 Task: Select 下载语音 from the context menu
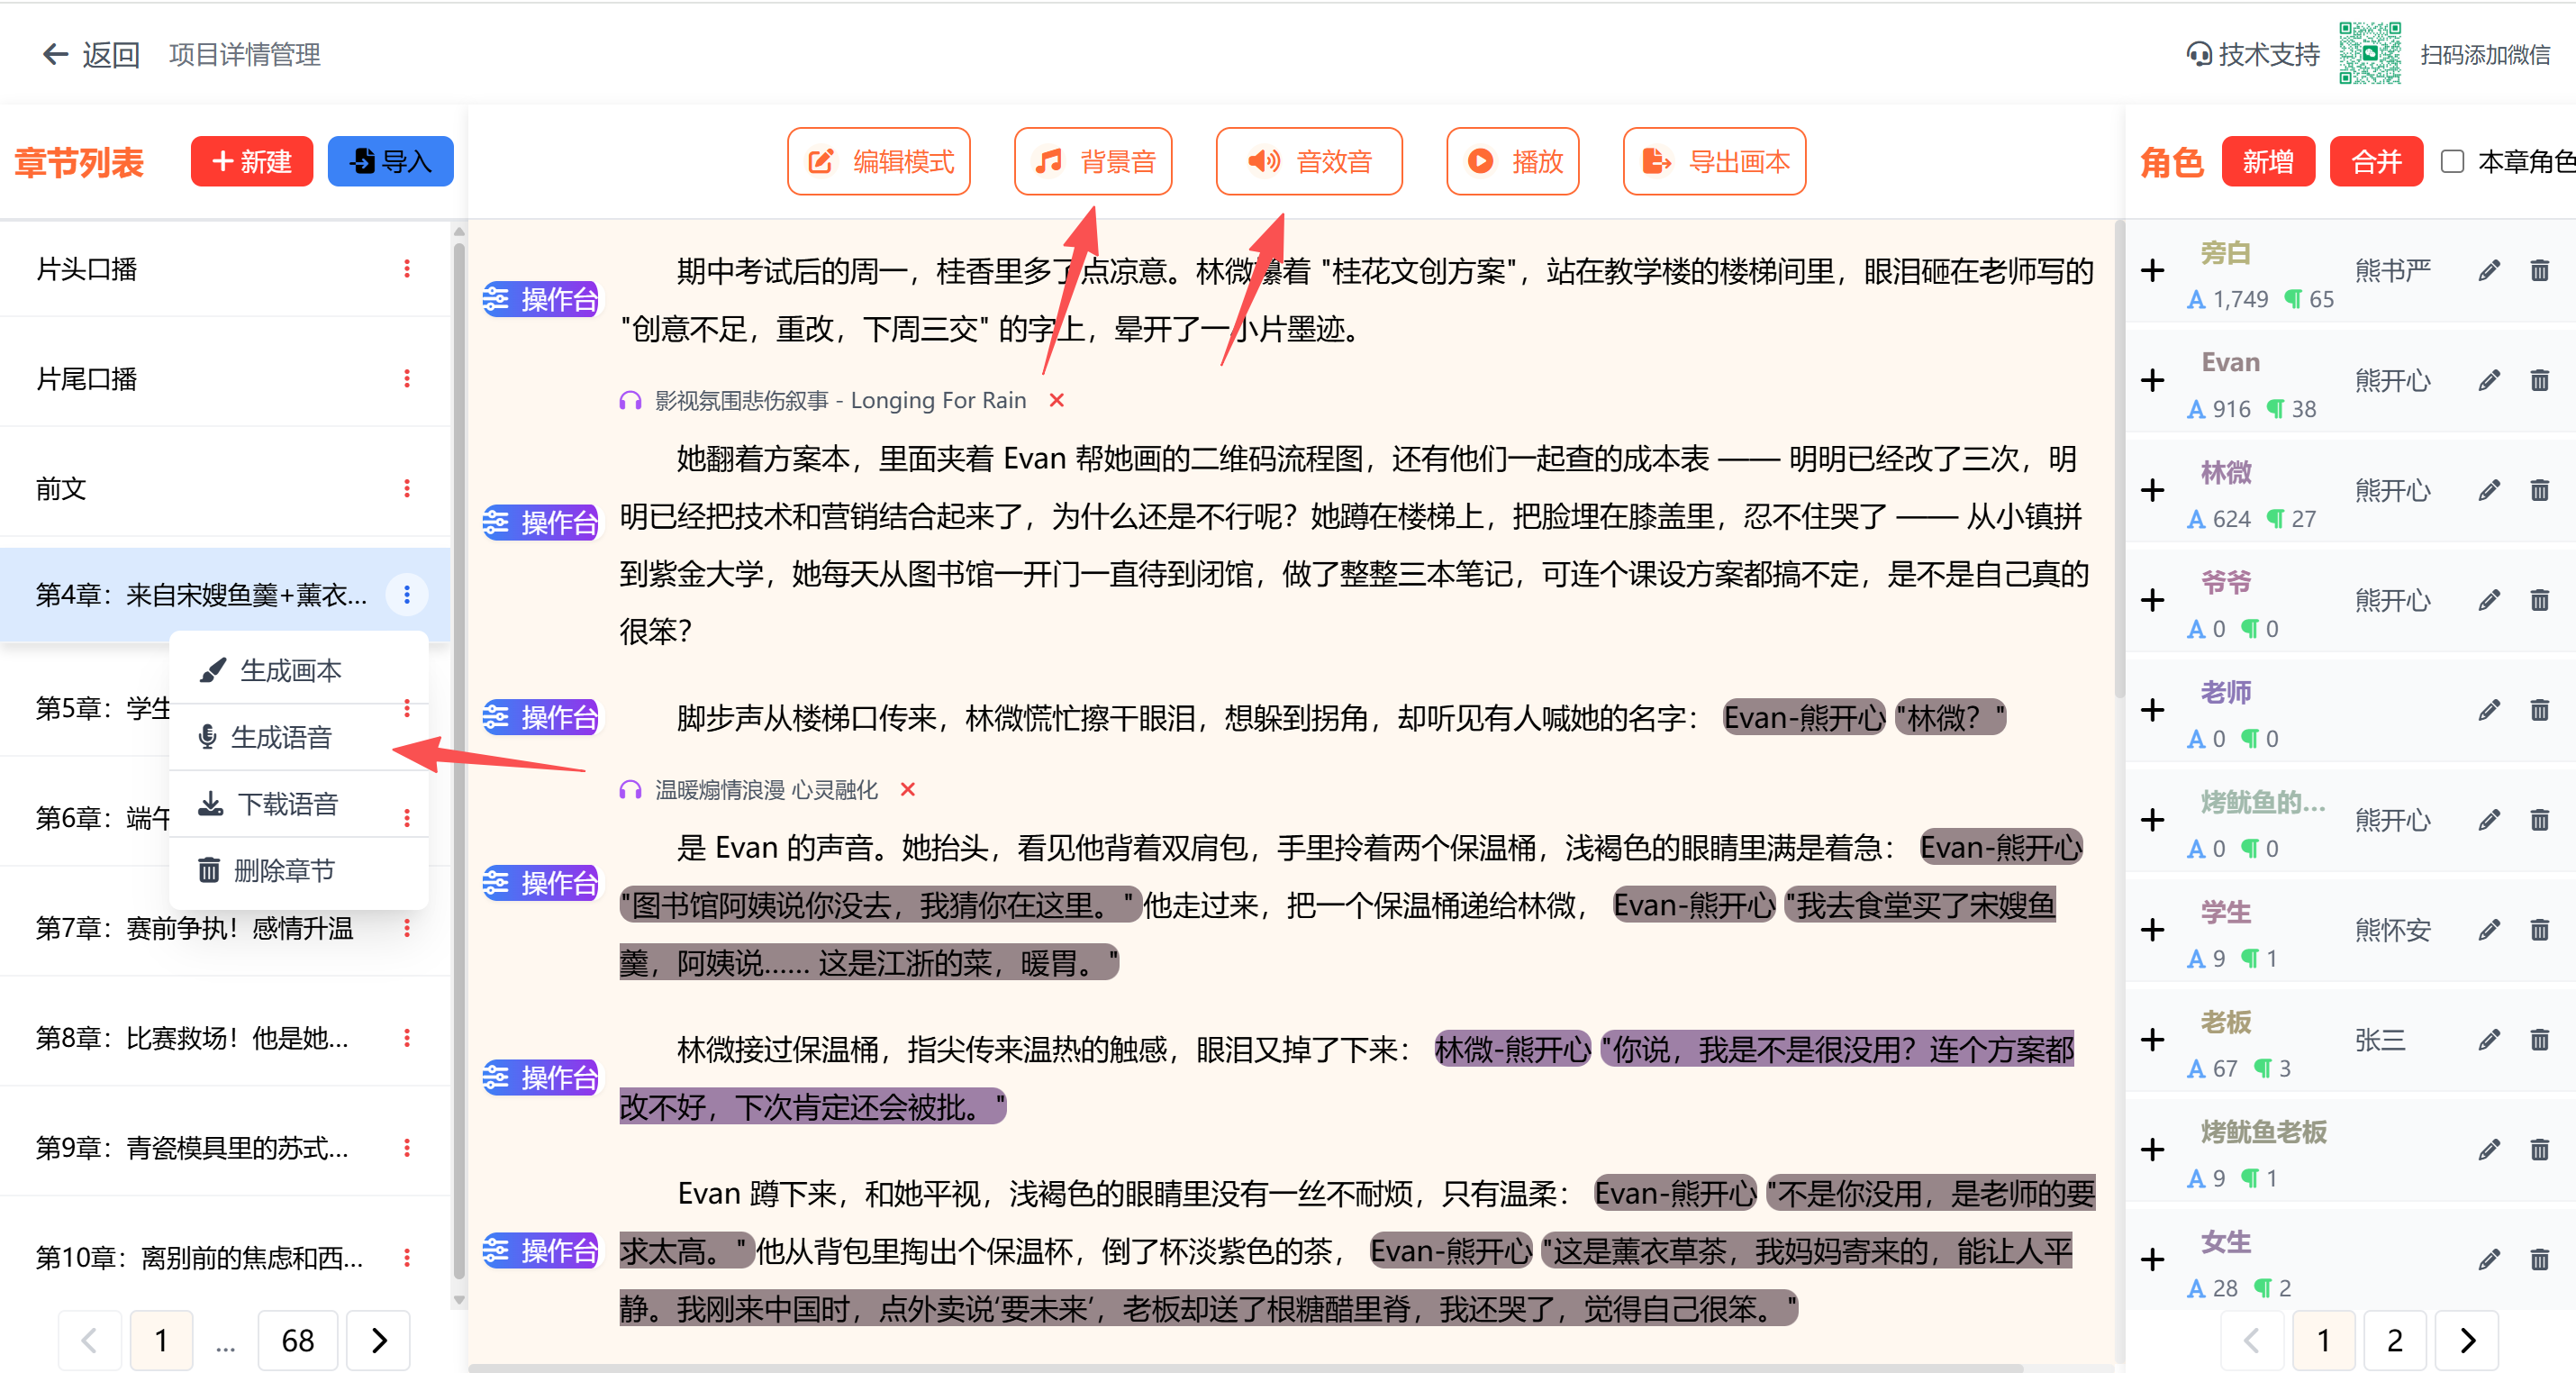pyautogui.click(x=287, y=805)
